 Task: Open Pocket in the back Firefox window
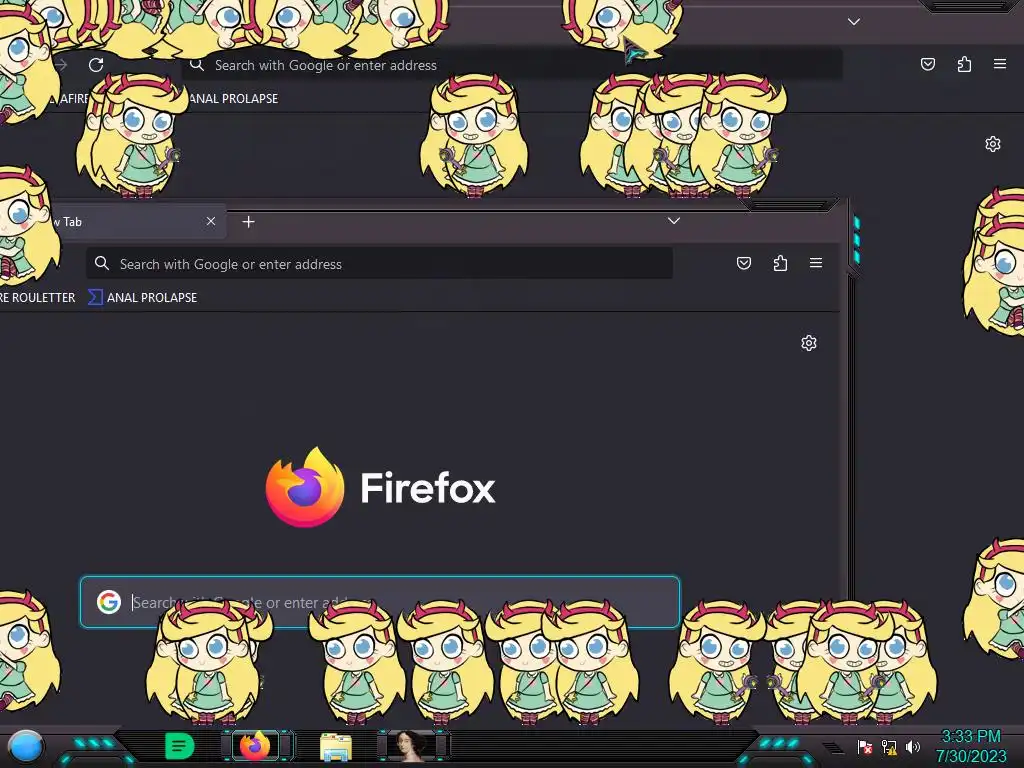point(927,64)
